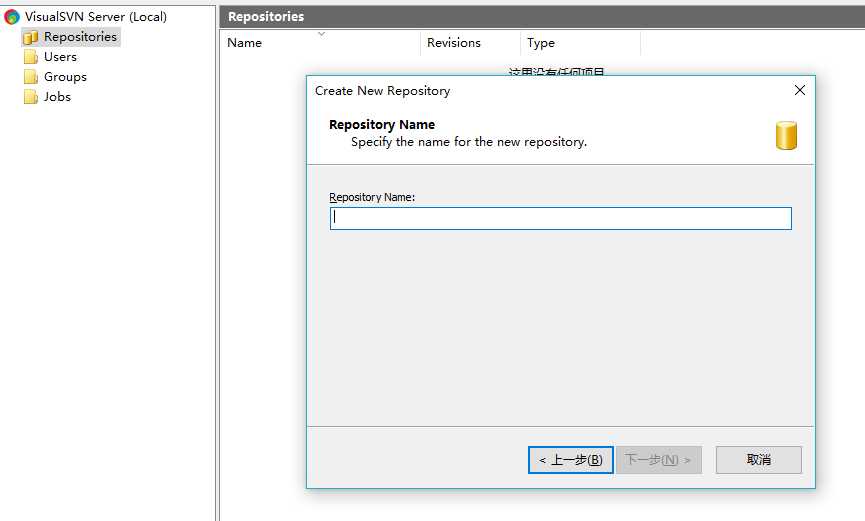Screen dimensions: 865x521
Task: Click the bold Repository Name heading
Action: (382, 125)
